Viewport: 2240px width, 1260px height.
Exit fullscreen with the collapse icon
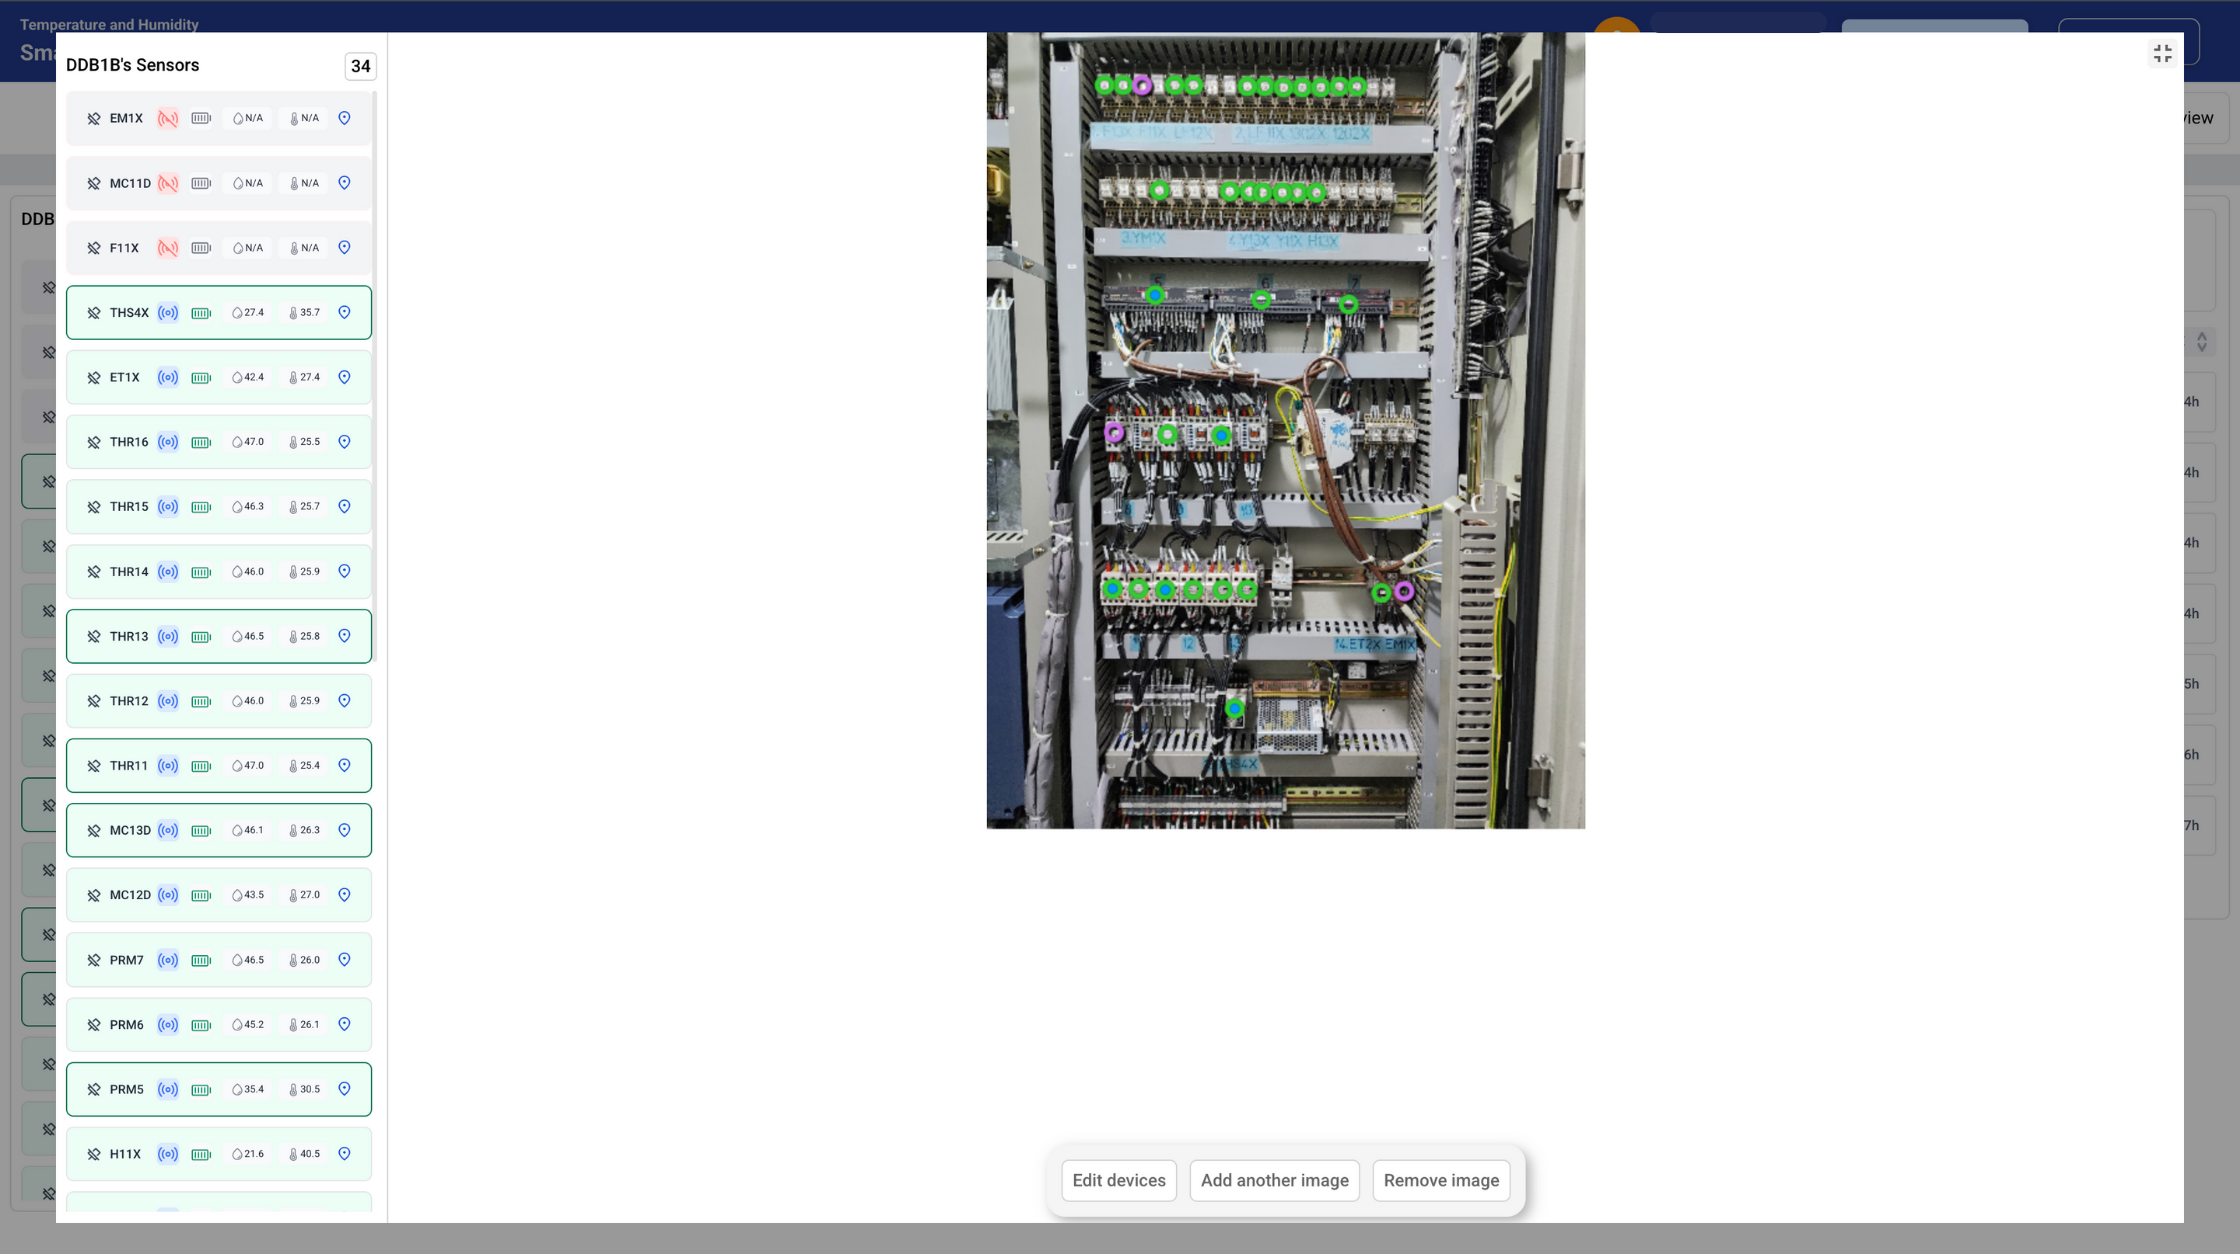(x=2162, y=54)
